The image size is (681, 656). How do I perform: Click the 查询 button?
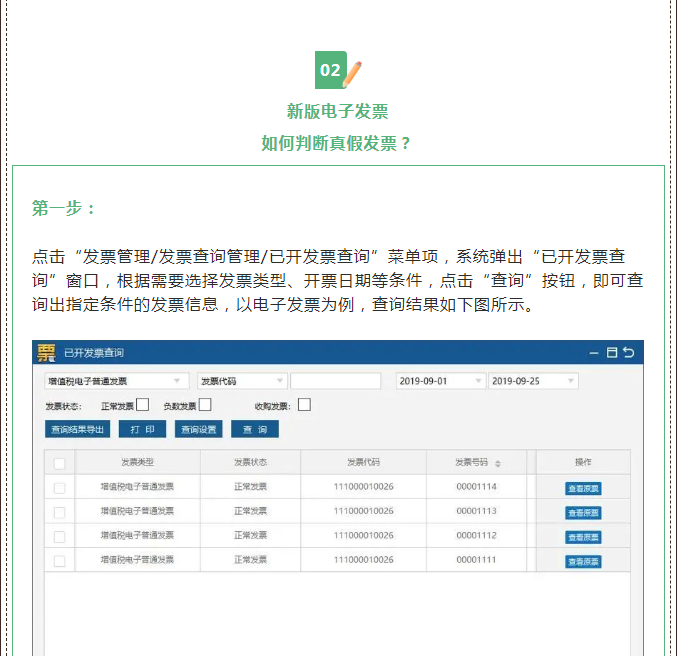pyautogui.click(x=255, y=429)
